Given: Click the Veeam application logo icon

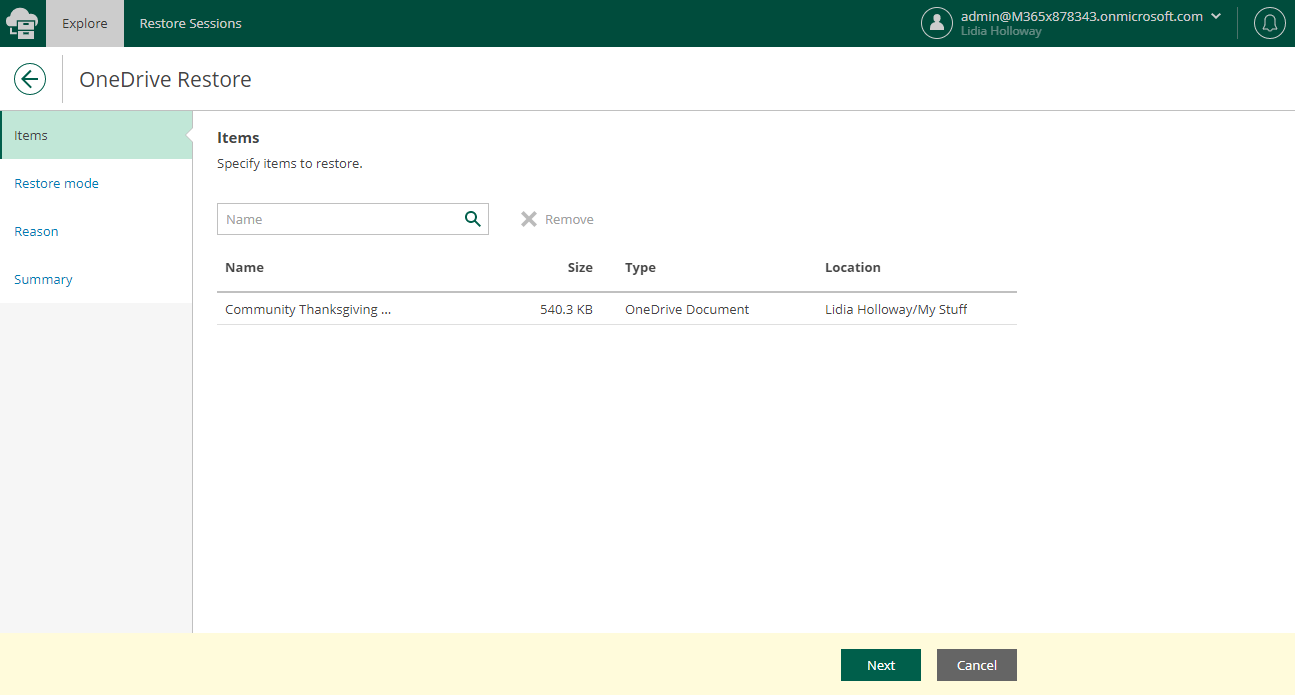Looking at the screenshot, I should tap(21, 22).
